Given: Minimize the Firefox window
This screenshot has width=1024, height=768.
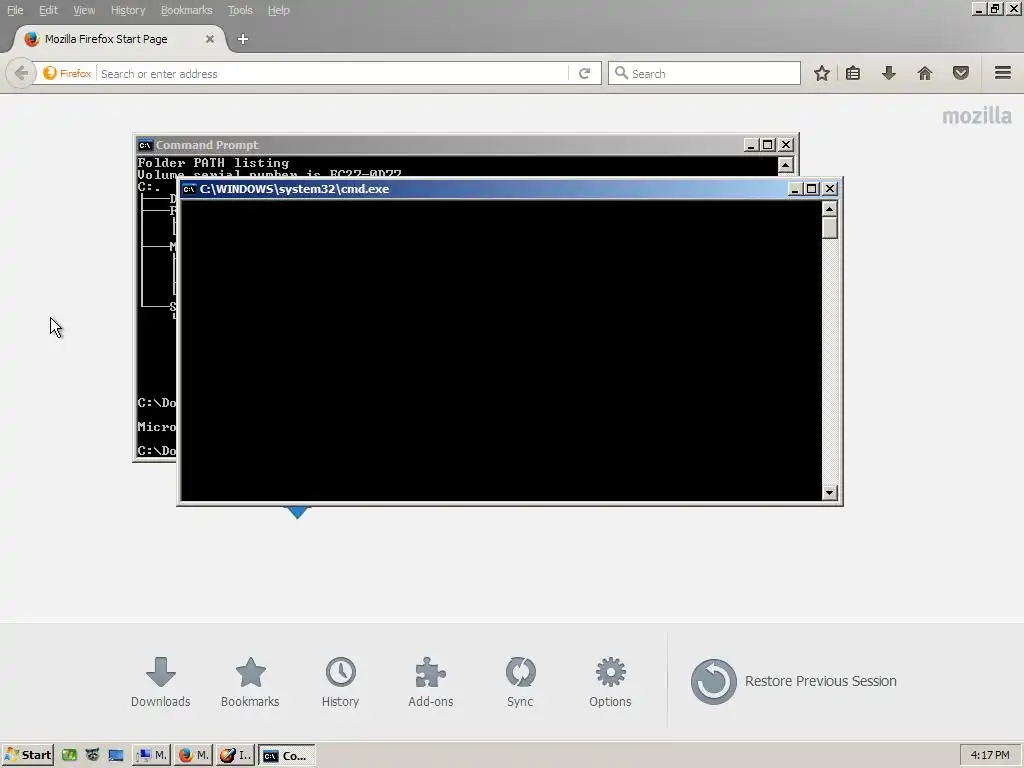Looking at the screenshot, I should click(x=978, y=9).
